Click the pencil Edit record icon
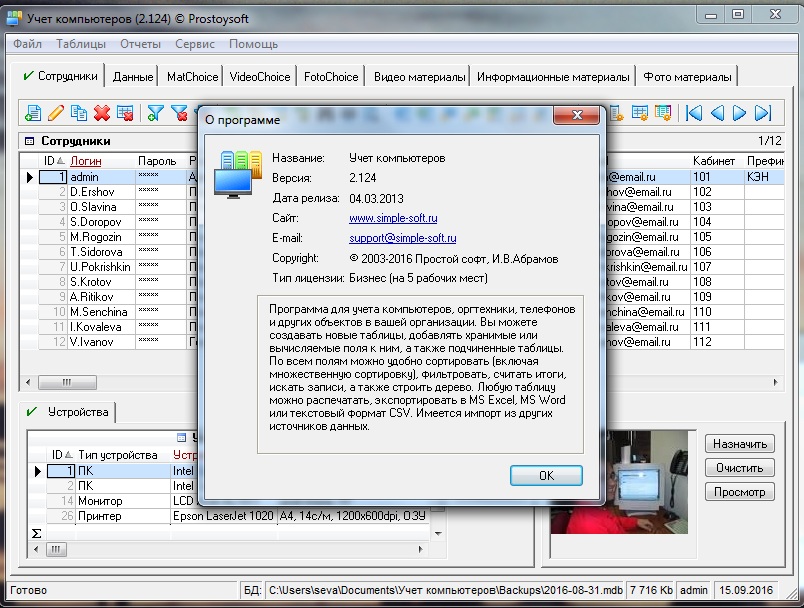804x608 pixels. click(56, 113)
